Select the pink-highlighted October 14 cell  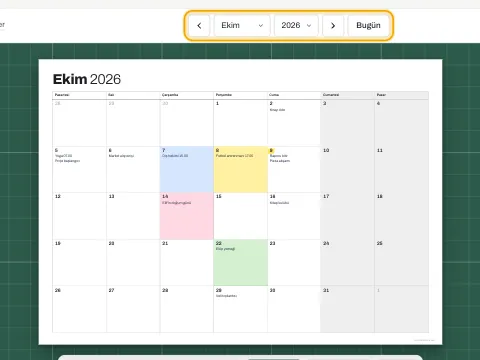pos(187,216)
